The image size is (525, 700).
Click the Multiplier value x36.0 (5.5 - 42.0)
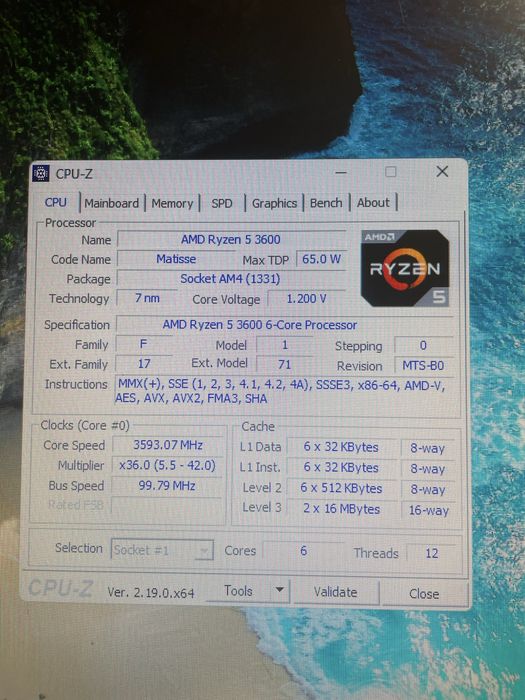167,466
